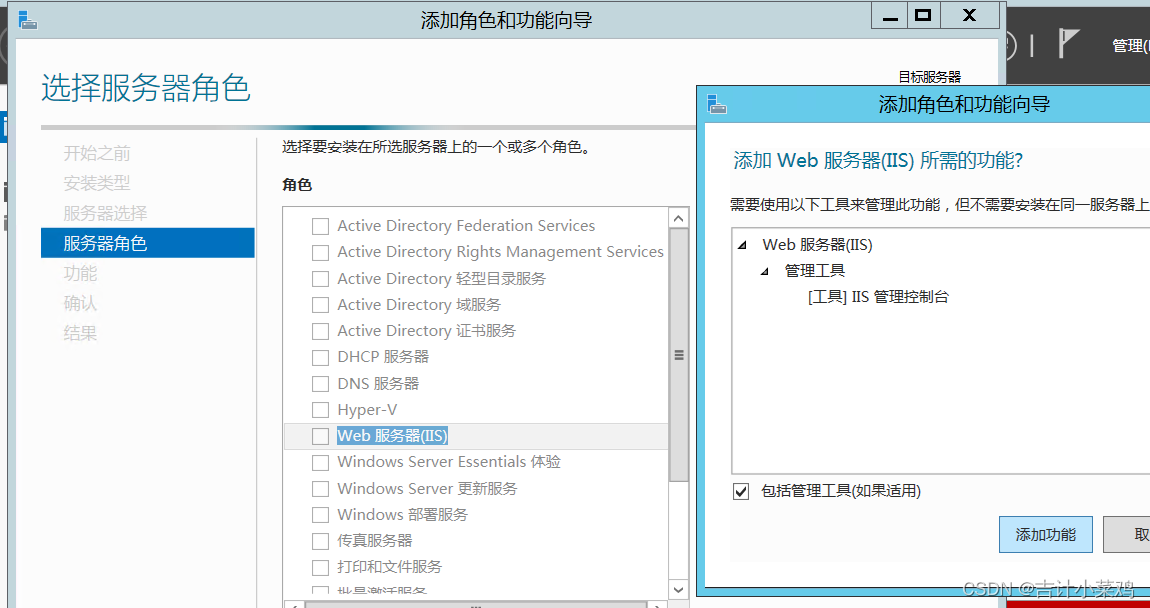Check Windows Server 更新服务 checkbox
Viewport: 1150px width, 608px height.
[x=321, y=489]
